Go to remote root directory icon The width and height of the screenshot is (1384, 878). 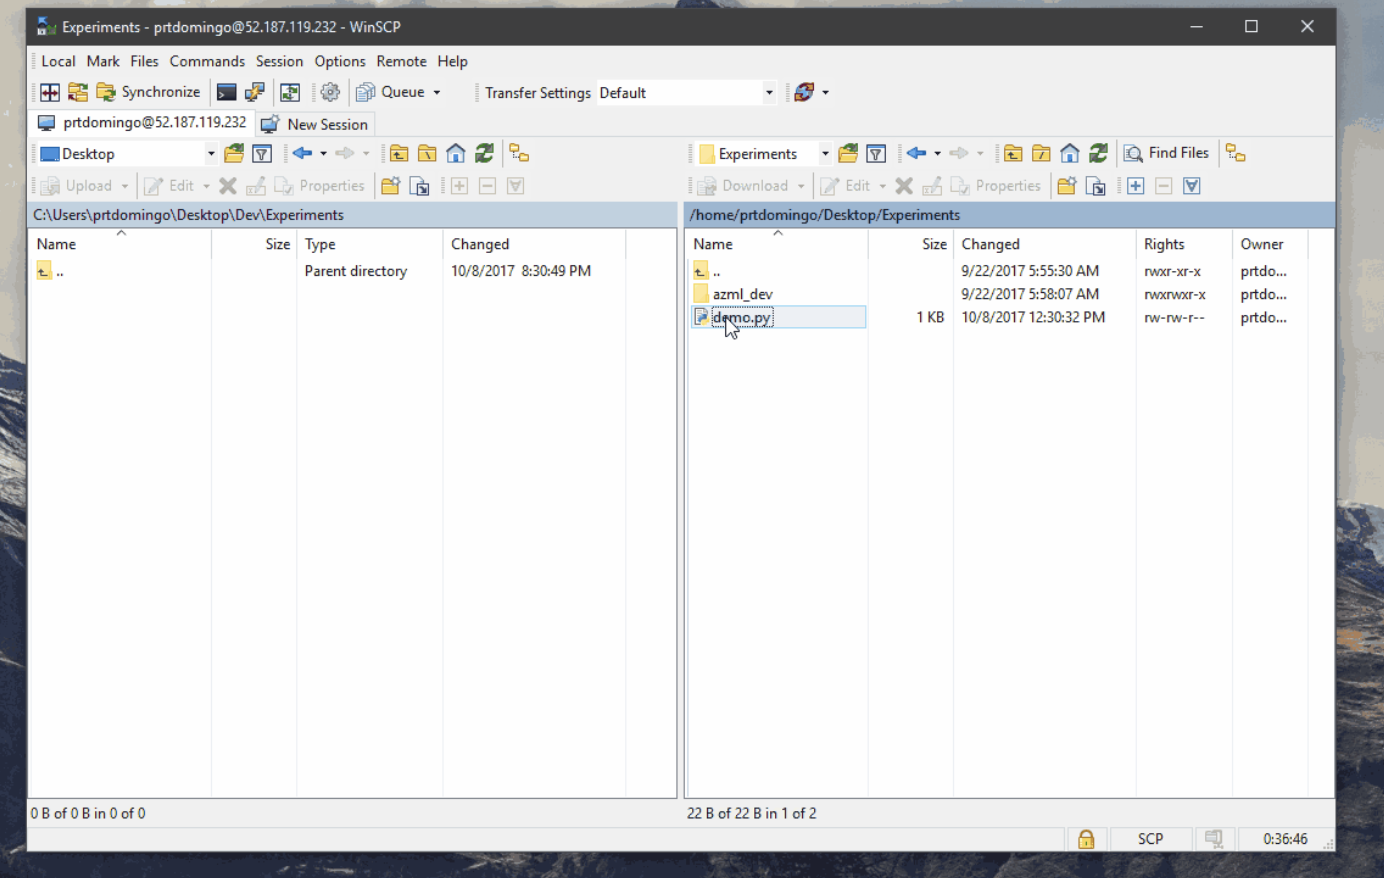click(1041, 154)
